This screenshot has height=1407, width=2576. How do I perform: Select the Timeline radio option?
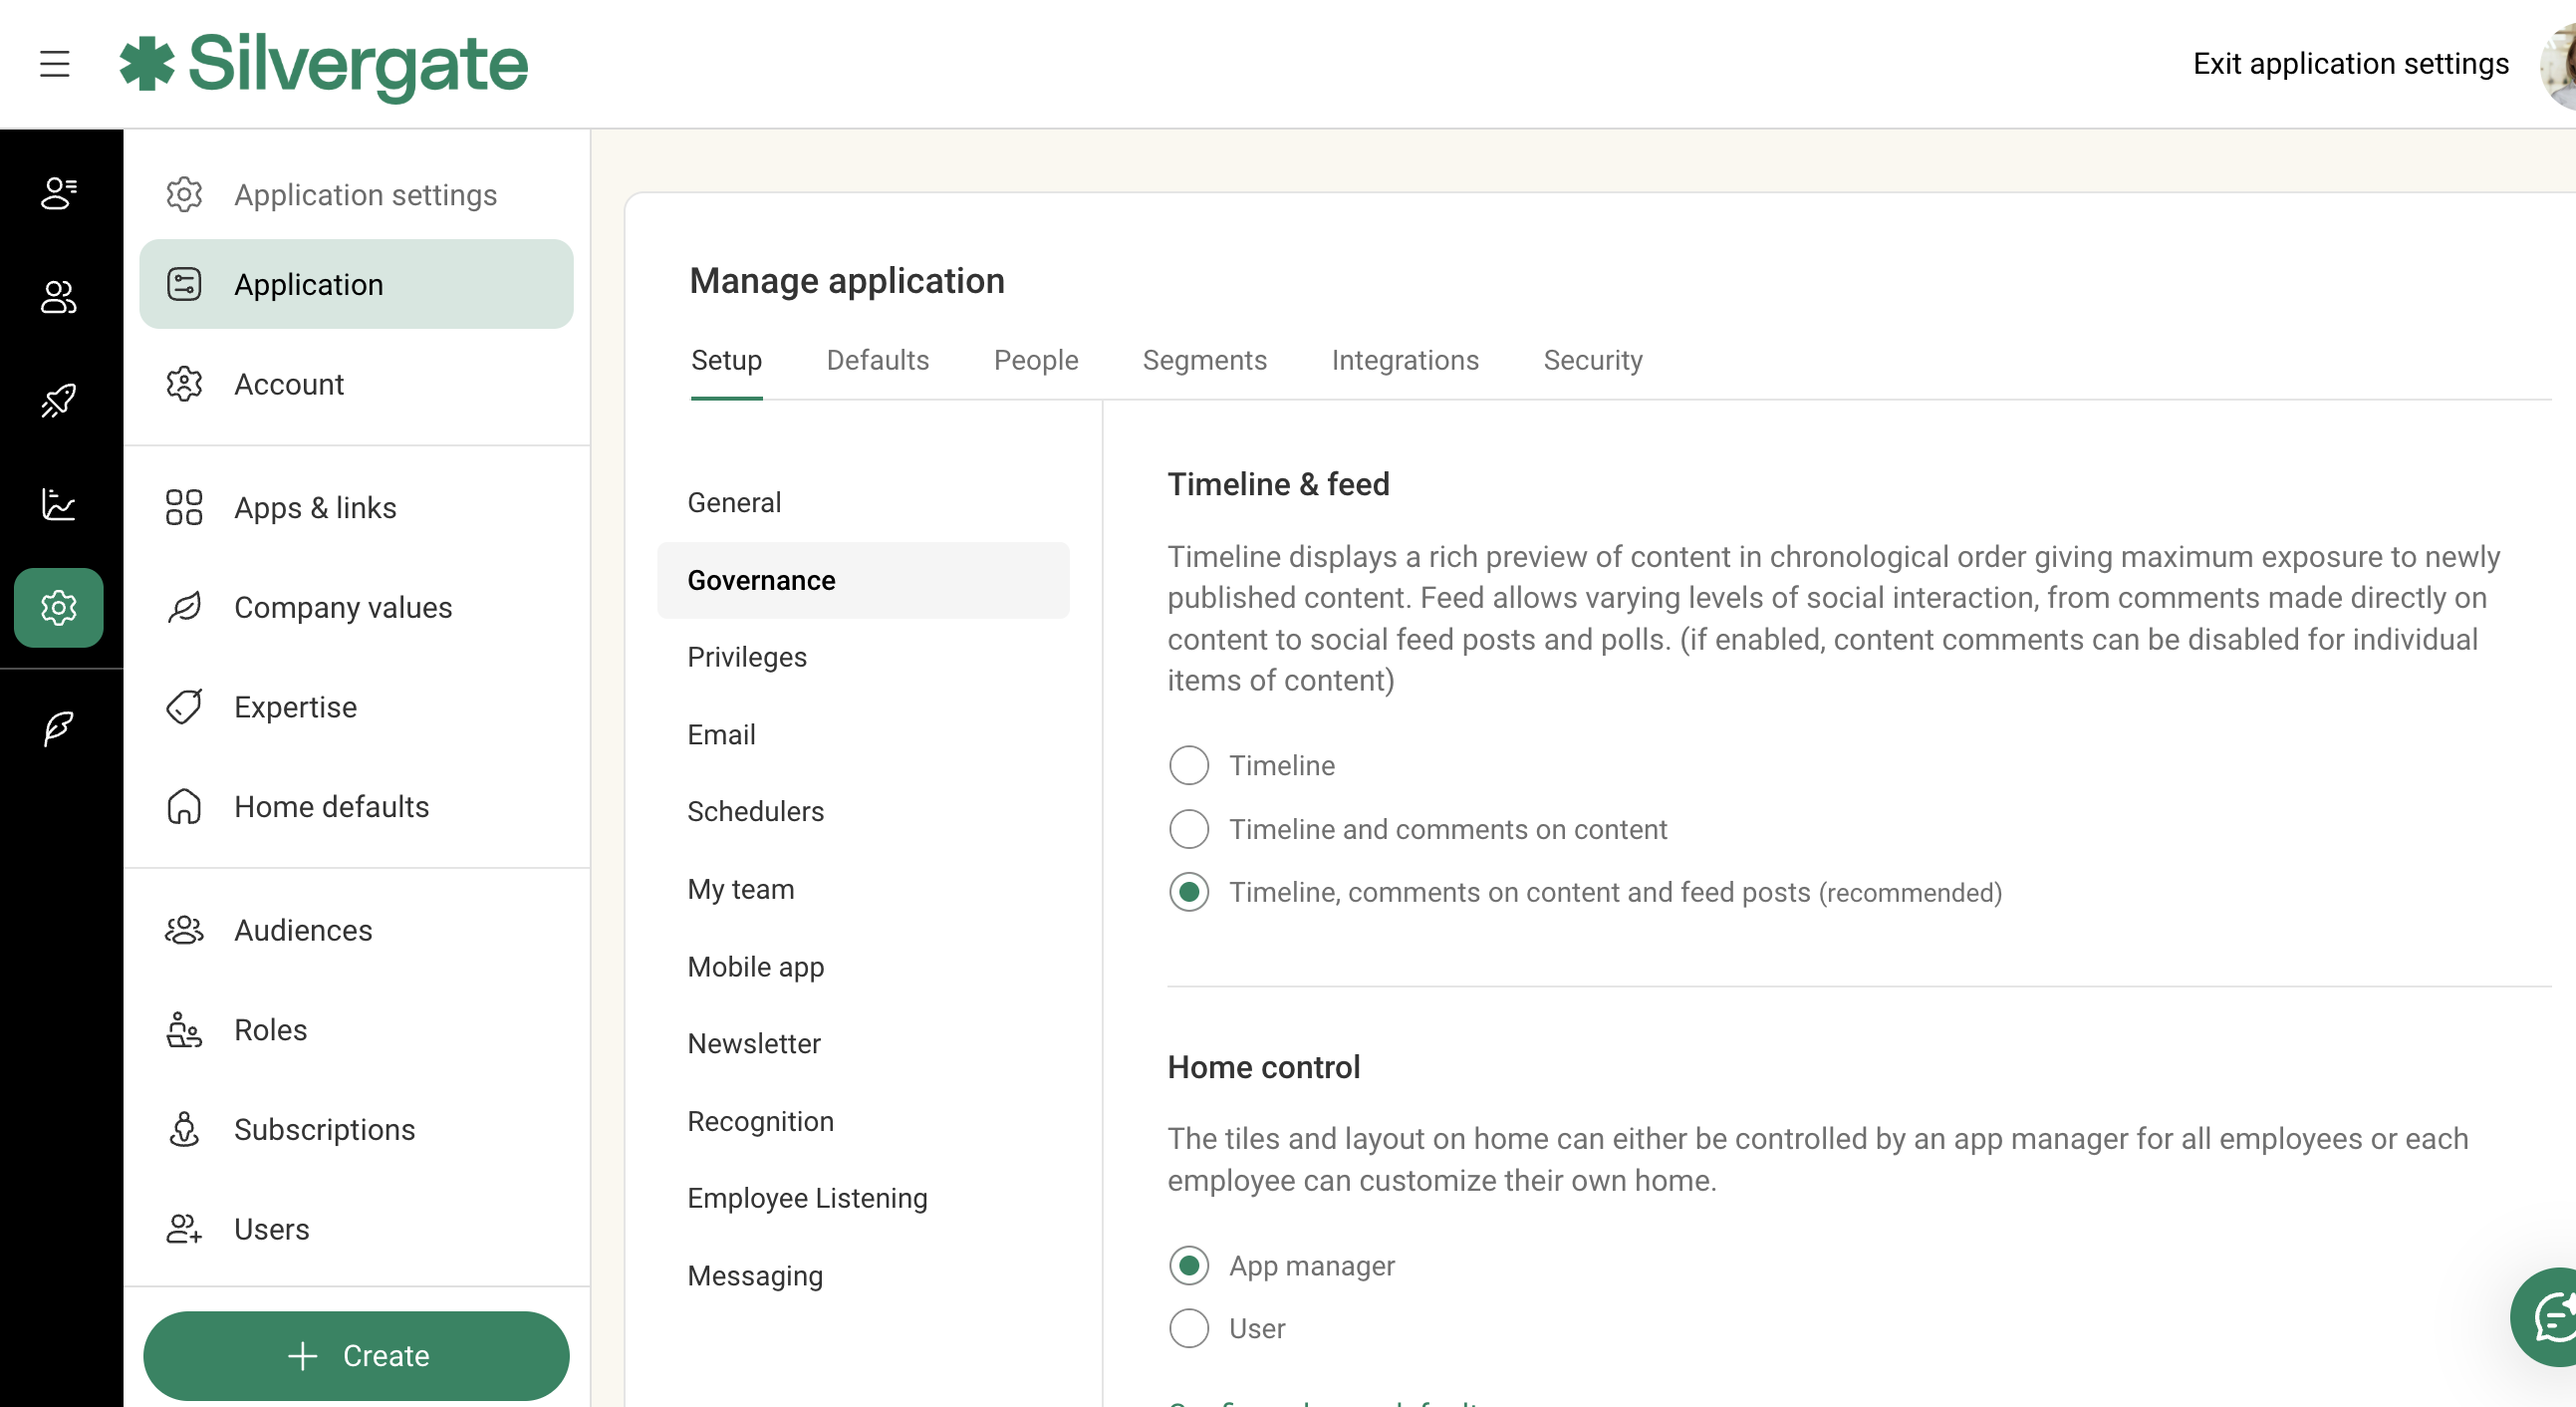(1188, 765)
